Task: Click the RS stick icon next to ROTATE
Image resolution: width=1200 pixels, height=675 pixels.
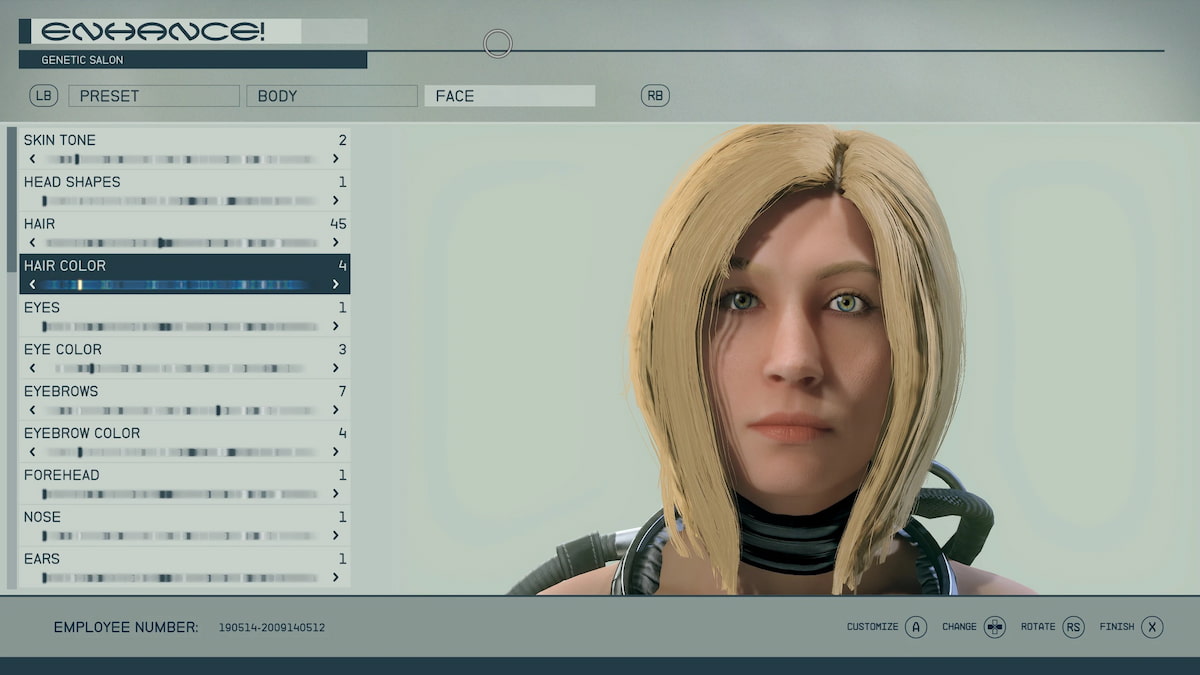Action: tap(1073, 627)
